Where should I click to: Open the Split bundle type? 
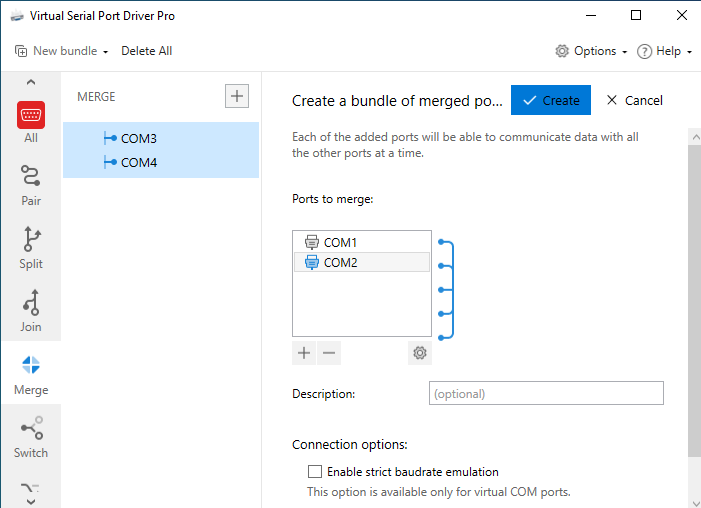click(31, 248)
